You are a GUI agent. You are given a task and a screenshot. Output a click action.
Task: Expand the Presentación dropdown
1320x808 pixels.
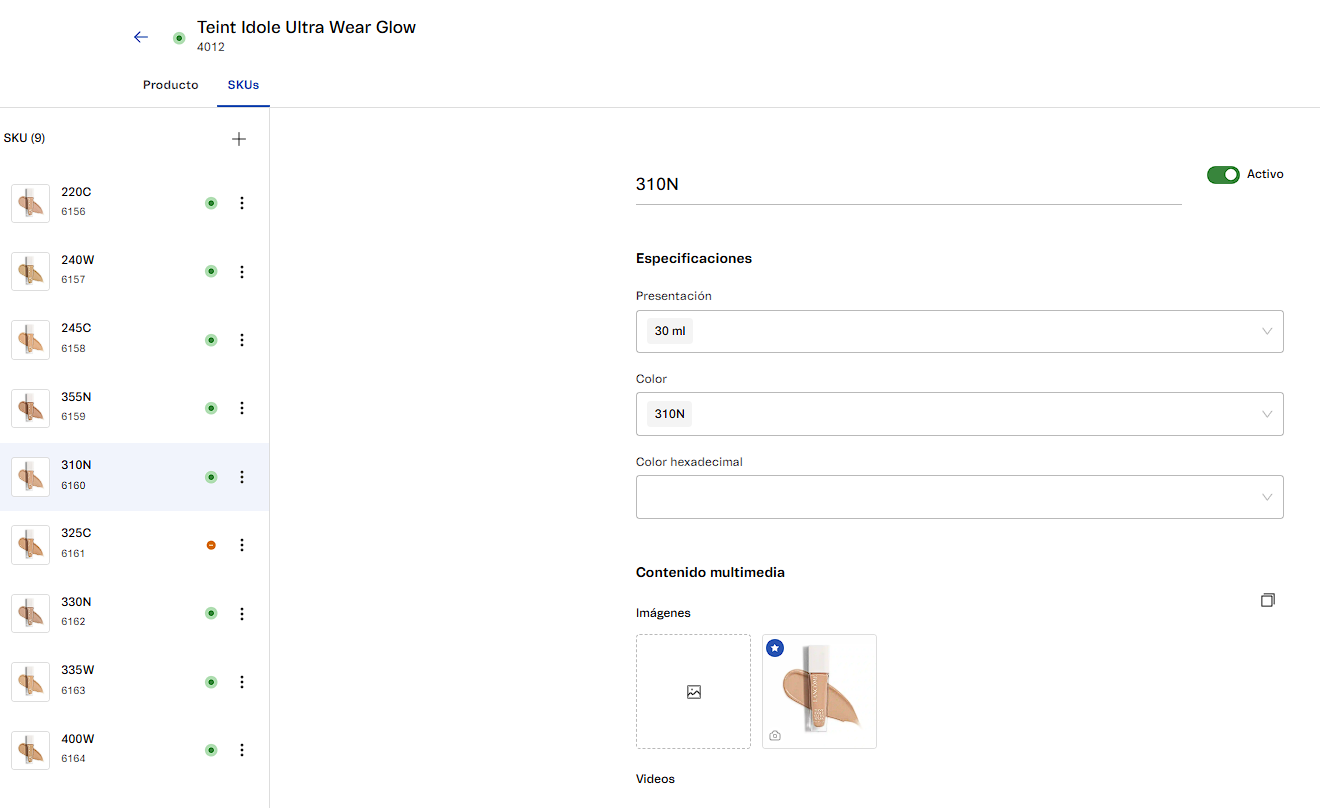(x=959, y=331)
